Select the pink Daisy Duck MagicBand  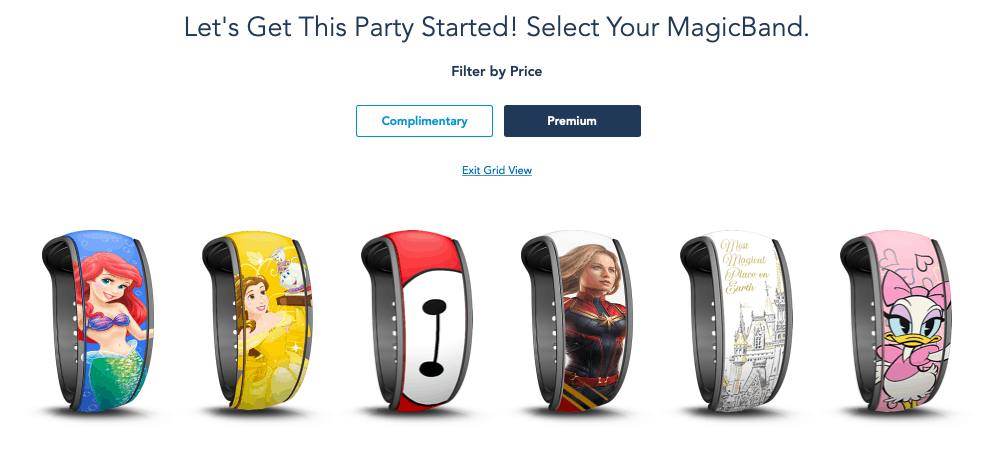click(x=896, y=321)
